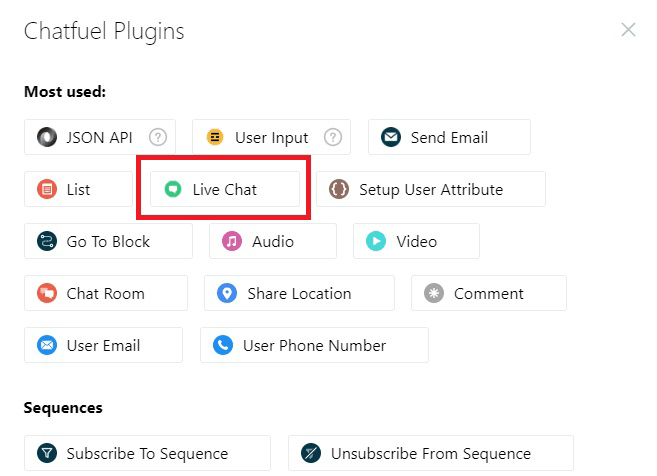The image size is (657, 476).
Task: Open help tooltip beside JSON API
Action: [158, 137]
